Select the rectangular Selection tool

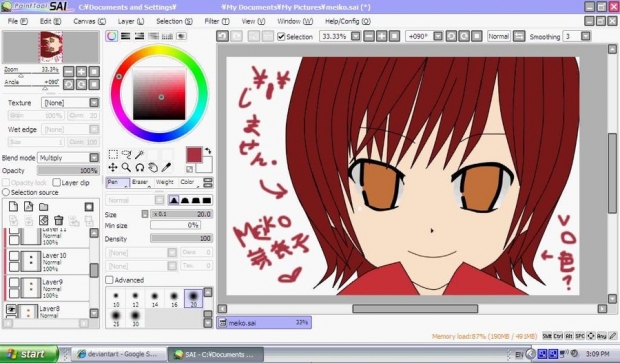[113, 154]
